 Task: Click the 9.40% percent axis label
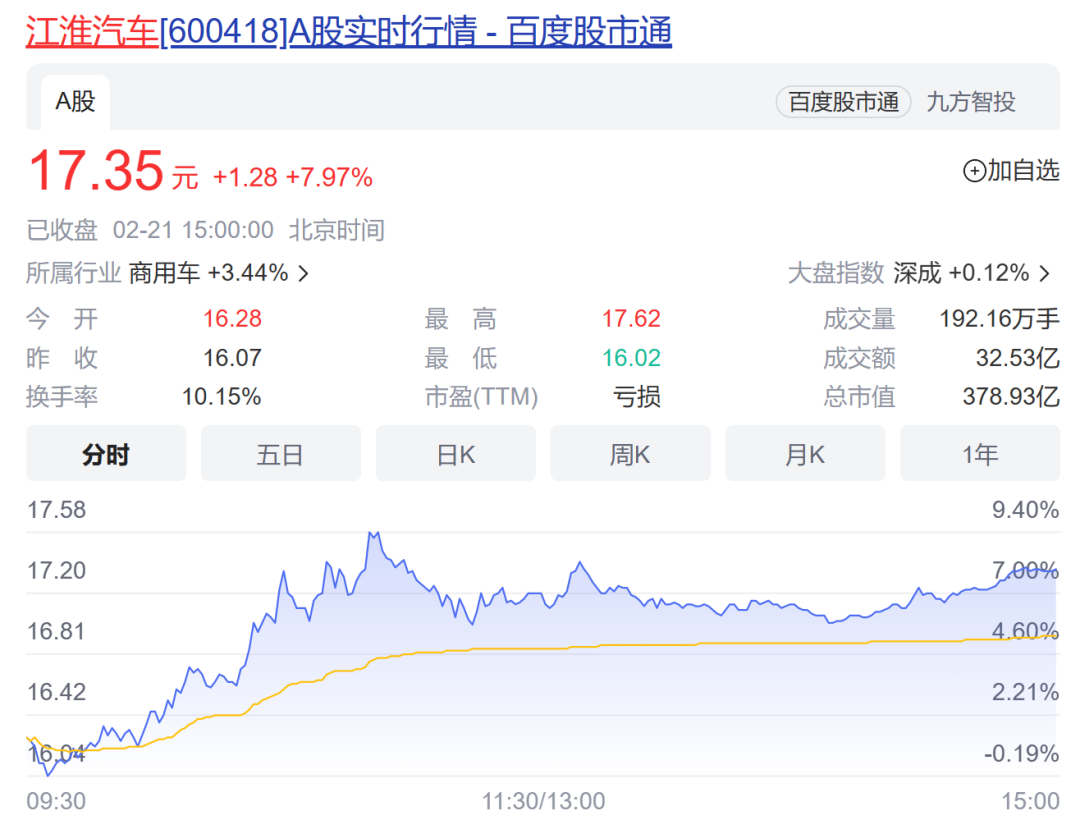click(x=1025, y=510)
